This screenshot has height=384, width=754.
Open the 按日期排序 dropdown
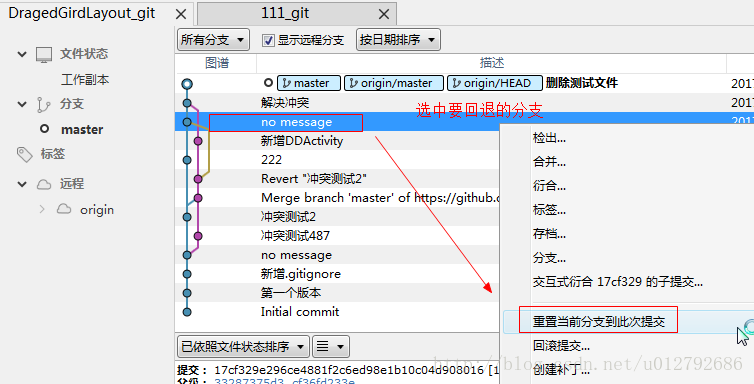[398, 40]
